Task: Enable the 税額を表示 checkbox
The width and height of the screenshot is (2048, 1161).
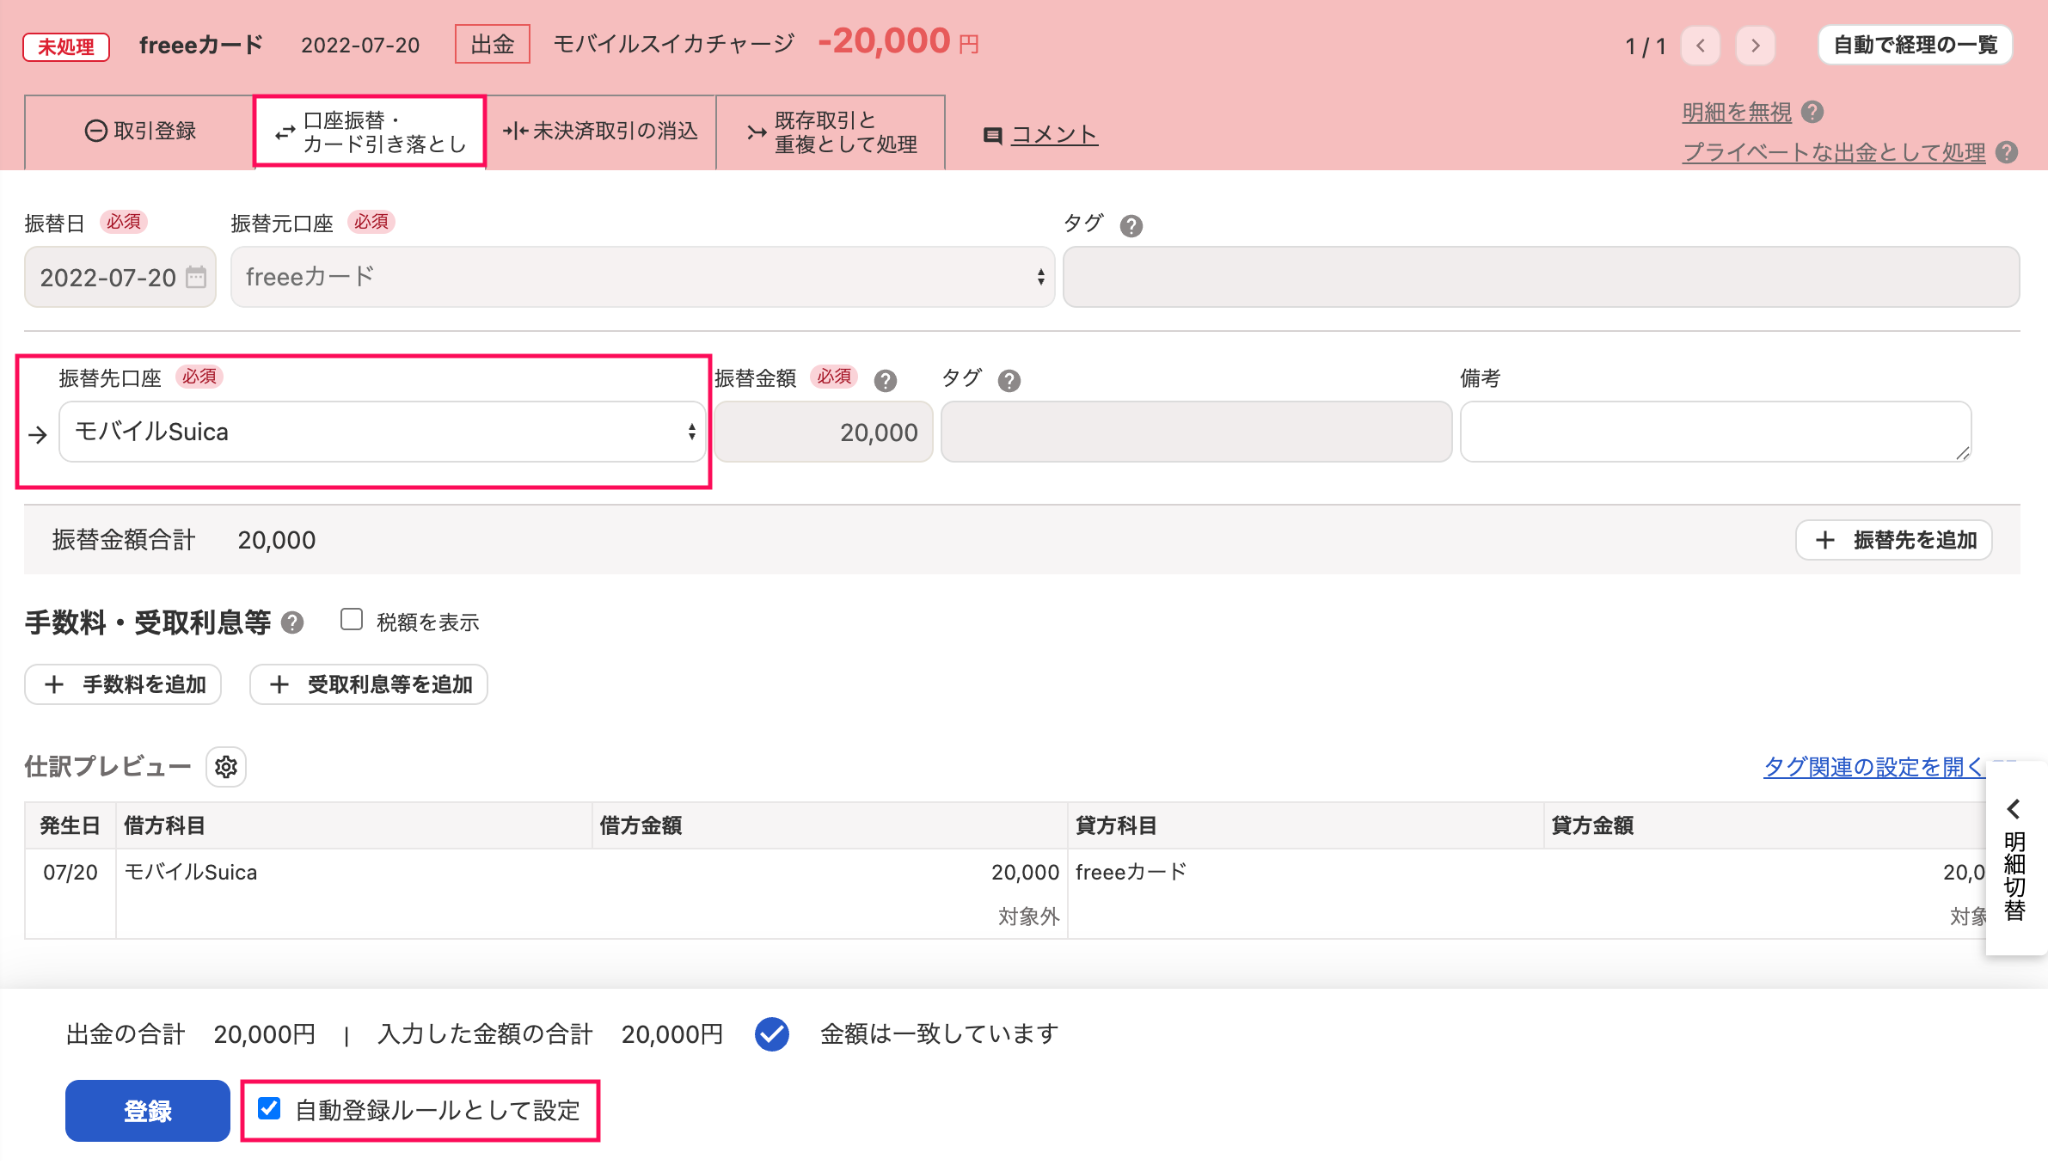Action: pyautogui.click(x=351, y=620)
